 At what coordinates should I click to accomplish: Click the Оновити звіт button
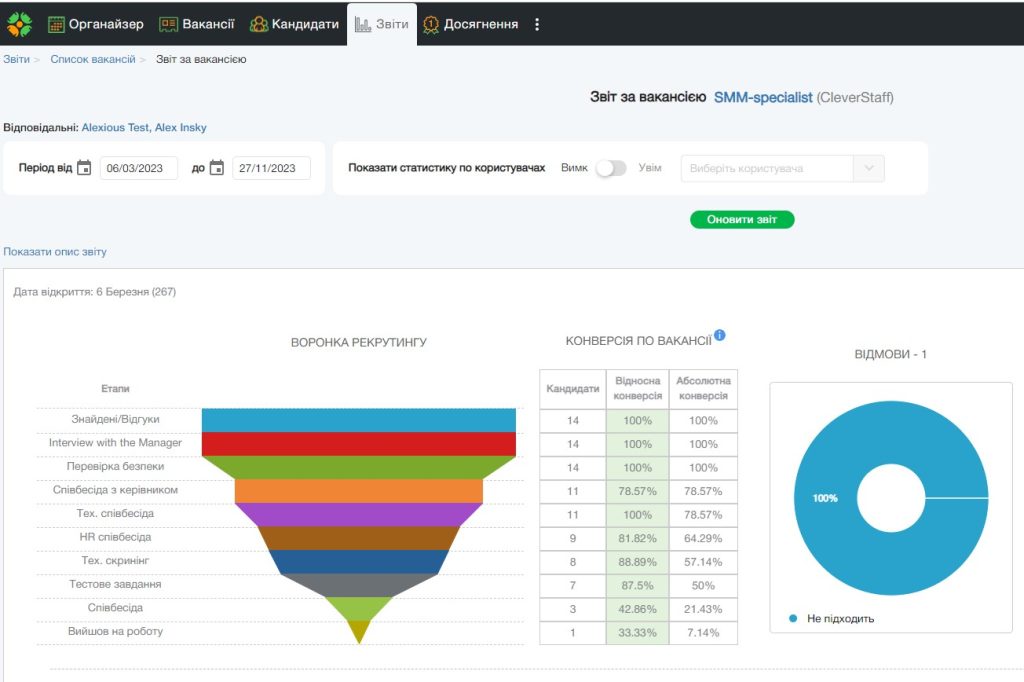742,220
